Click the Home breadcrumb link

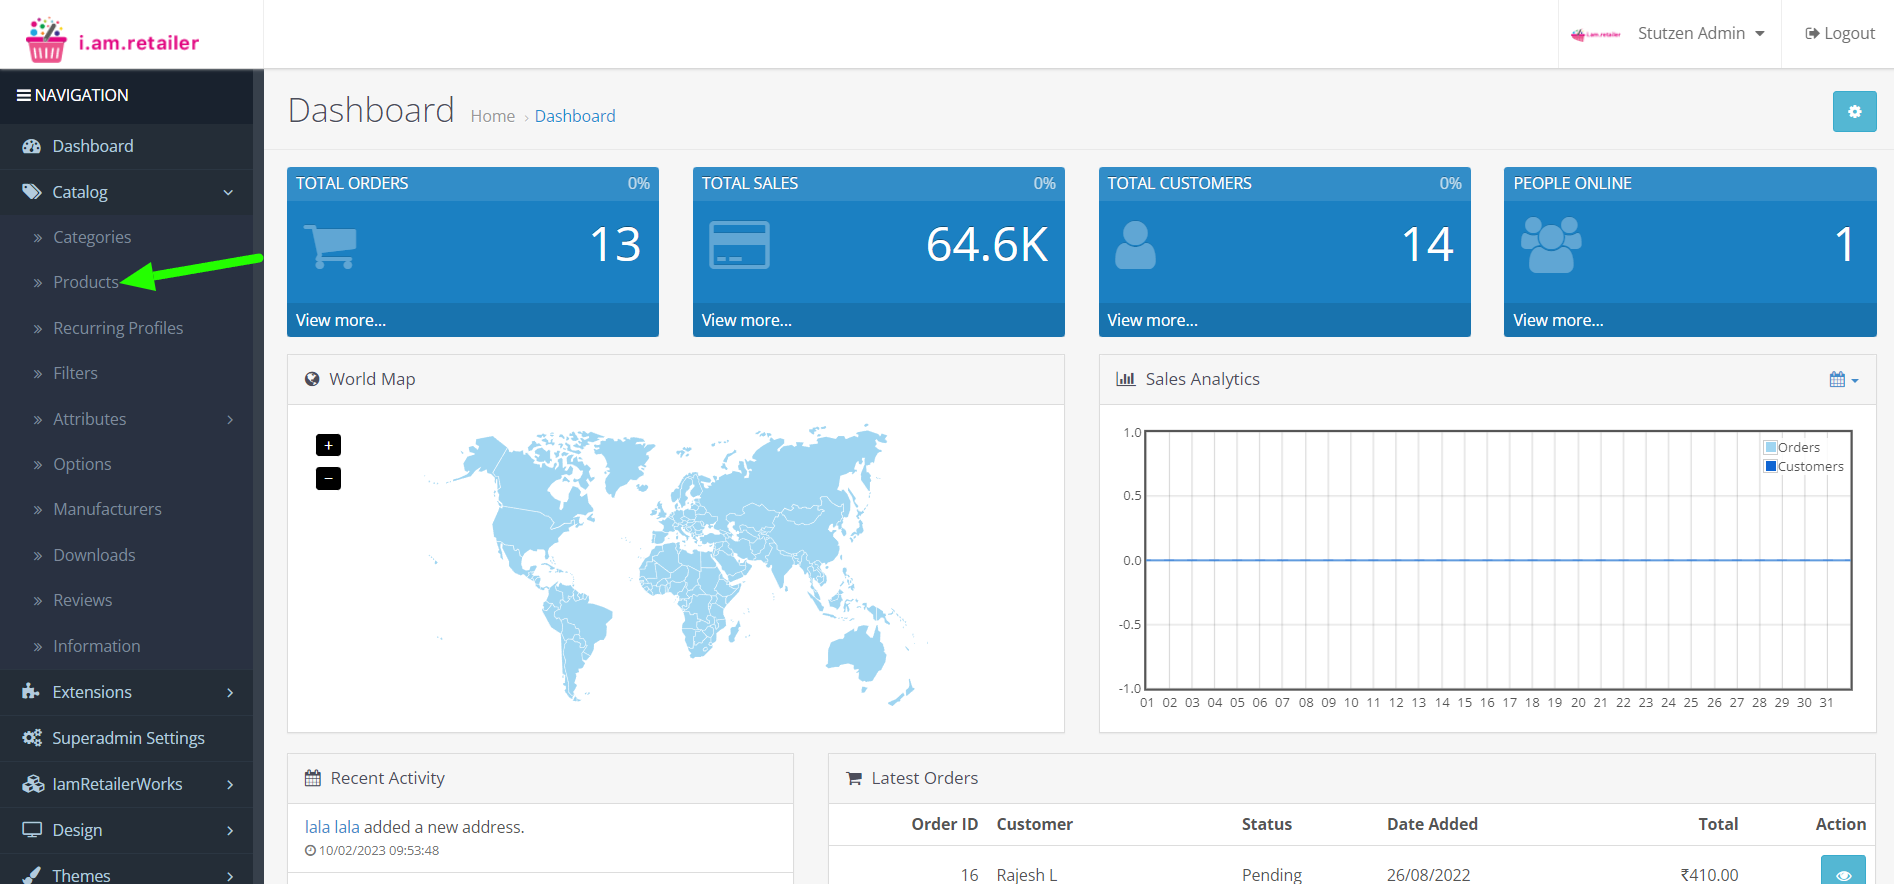tap(493, 116)
